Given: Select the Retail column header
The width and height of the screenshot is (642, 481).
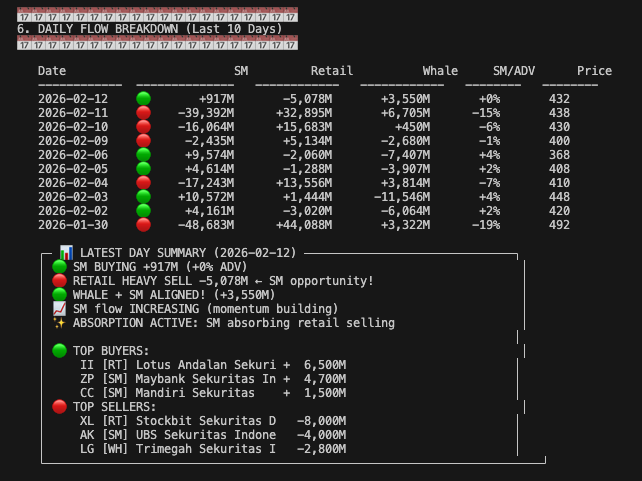Looking at the screenshot, I should pos(331,71).
